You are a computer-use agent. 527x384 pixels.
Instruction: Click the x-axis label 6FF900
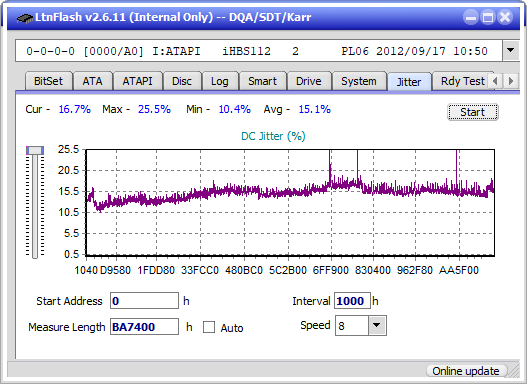pos(331,270)
